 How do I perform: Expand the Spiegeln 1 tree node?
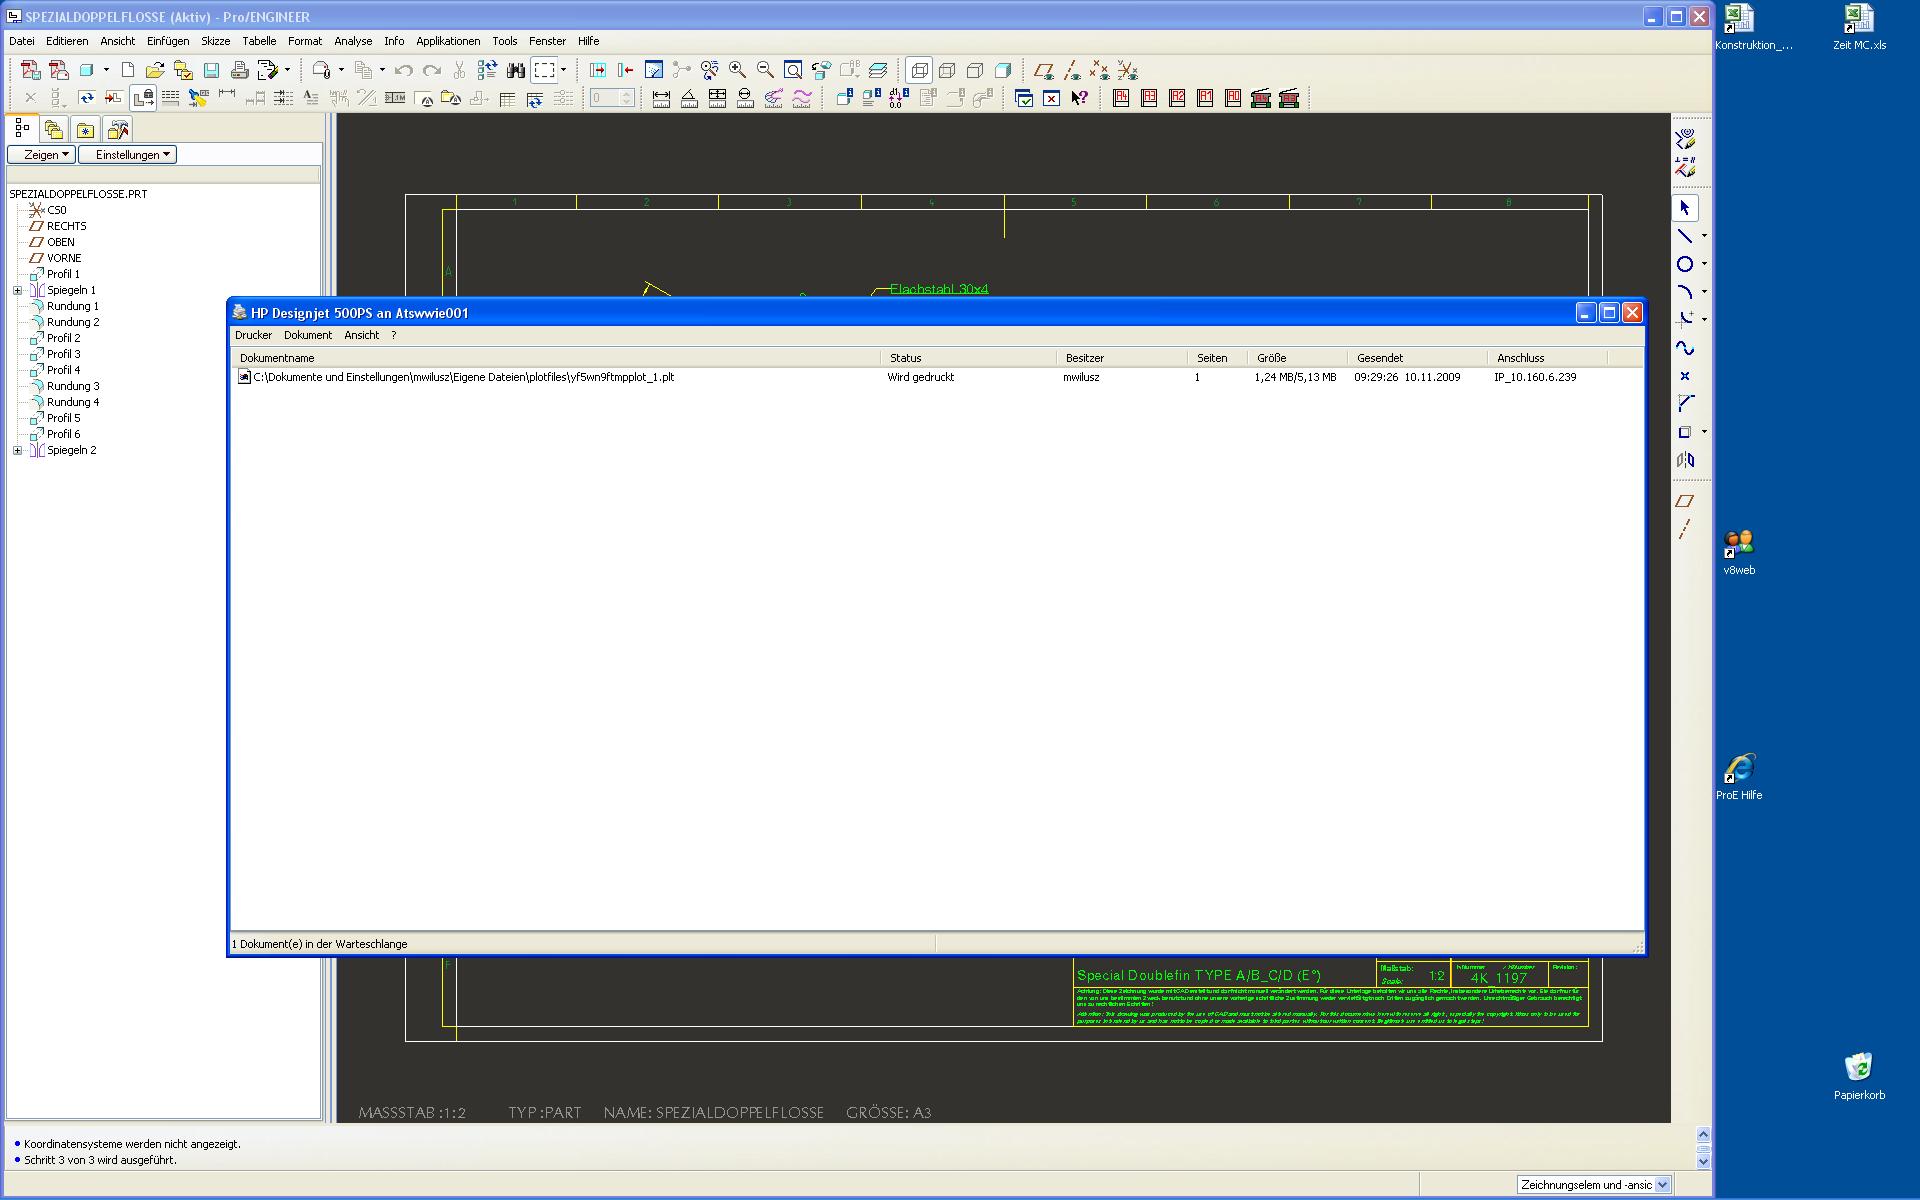click(17, 290)
